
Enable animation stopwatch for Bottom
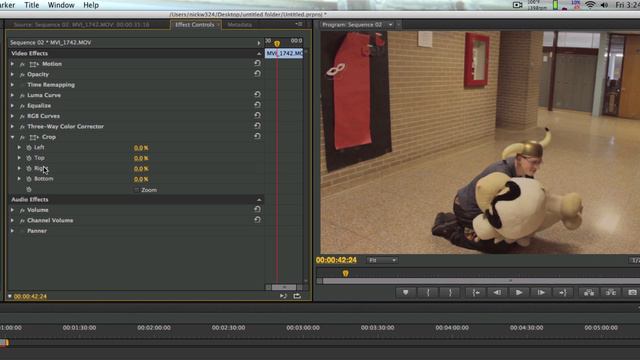pyautogui.click(x=29, y=179)
